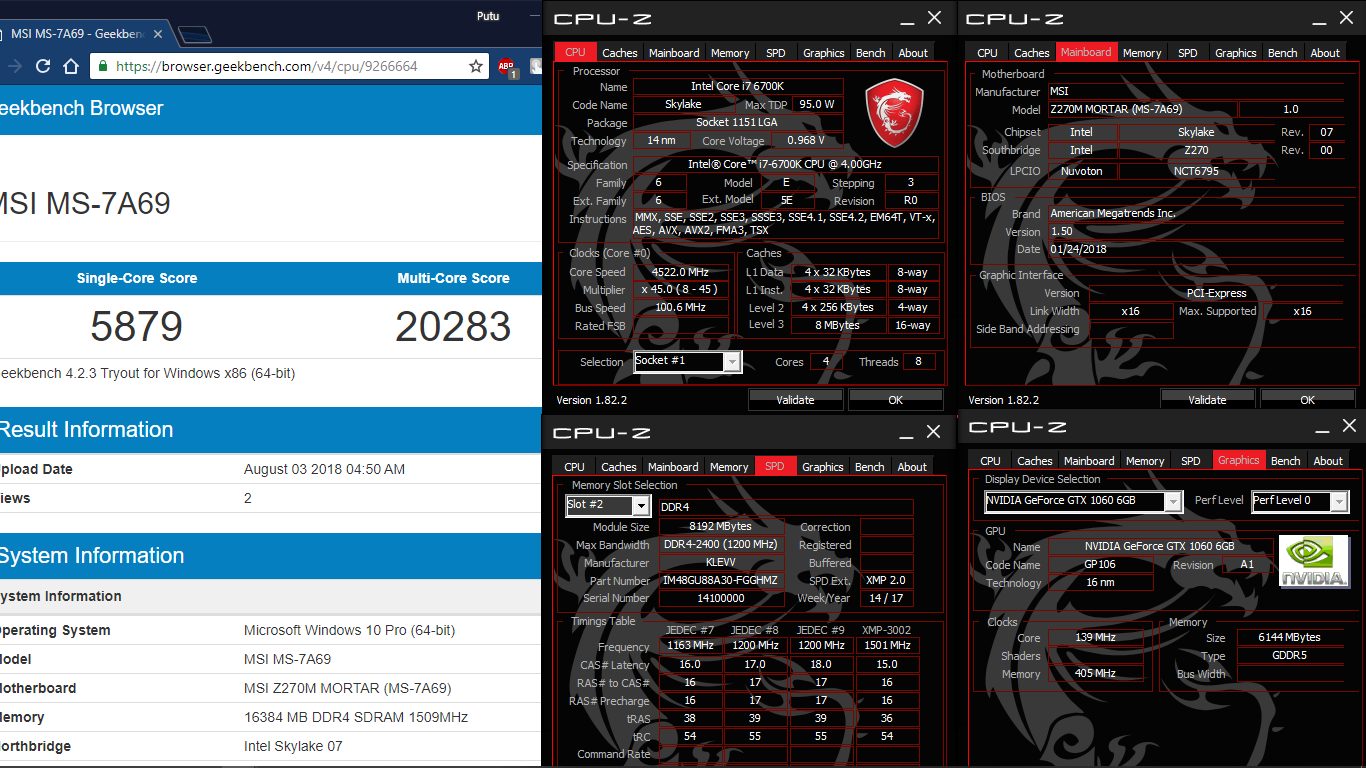Reload the Geekbench page in Chrome
1366x768 pixels.
[43, 66]
